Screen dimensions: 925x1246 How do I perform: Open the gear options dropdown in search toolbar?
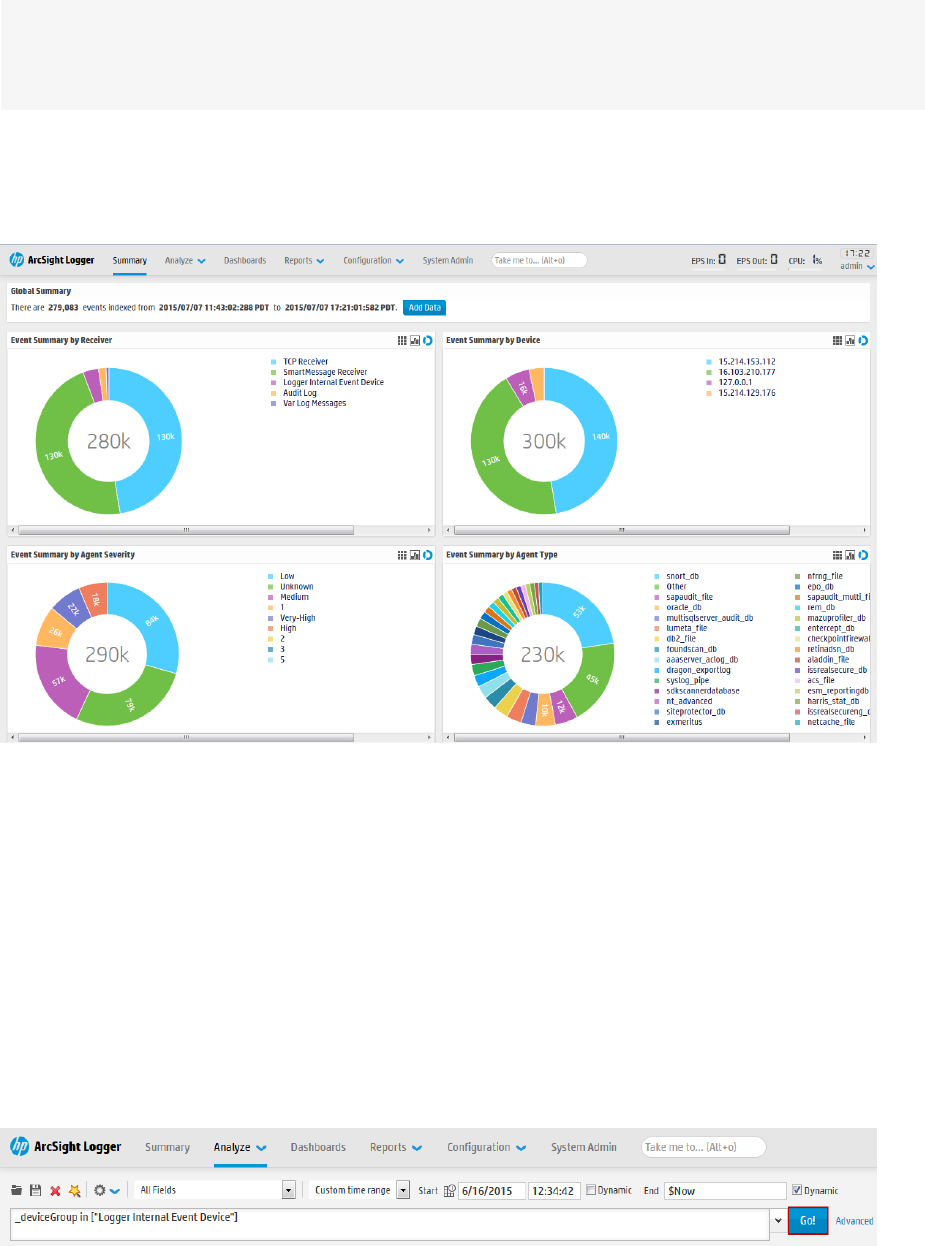click(x=108, y=1191)
